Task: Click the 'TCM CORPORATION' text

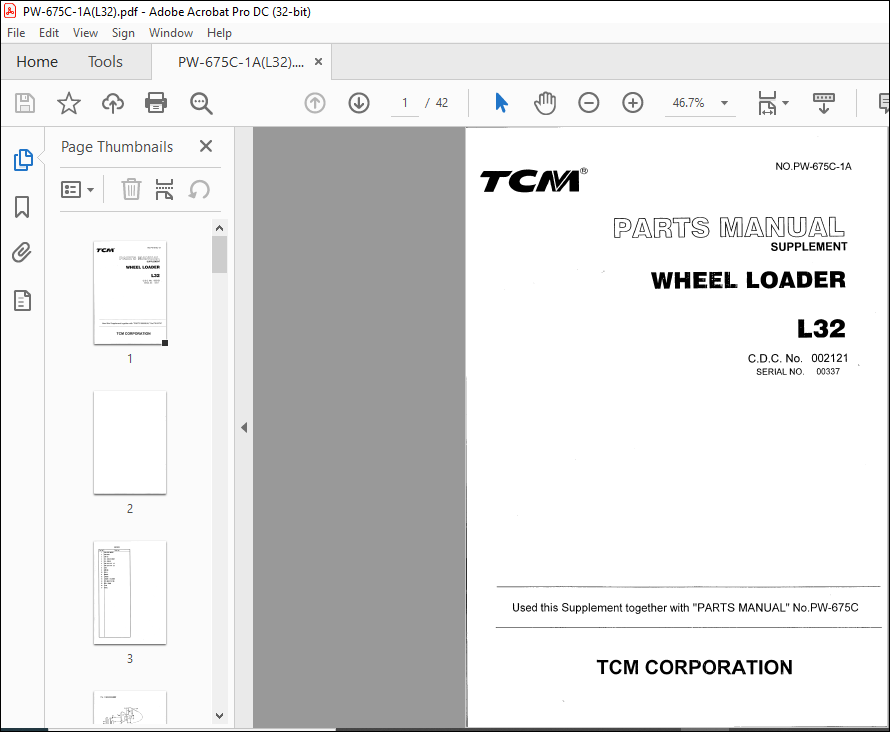Action: click(694, 667)
